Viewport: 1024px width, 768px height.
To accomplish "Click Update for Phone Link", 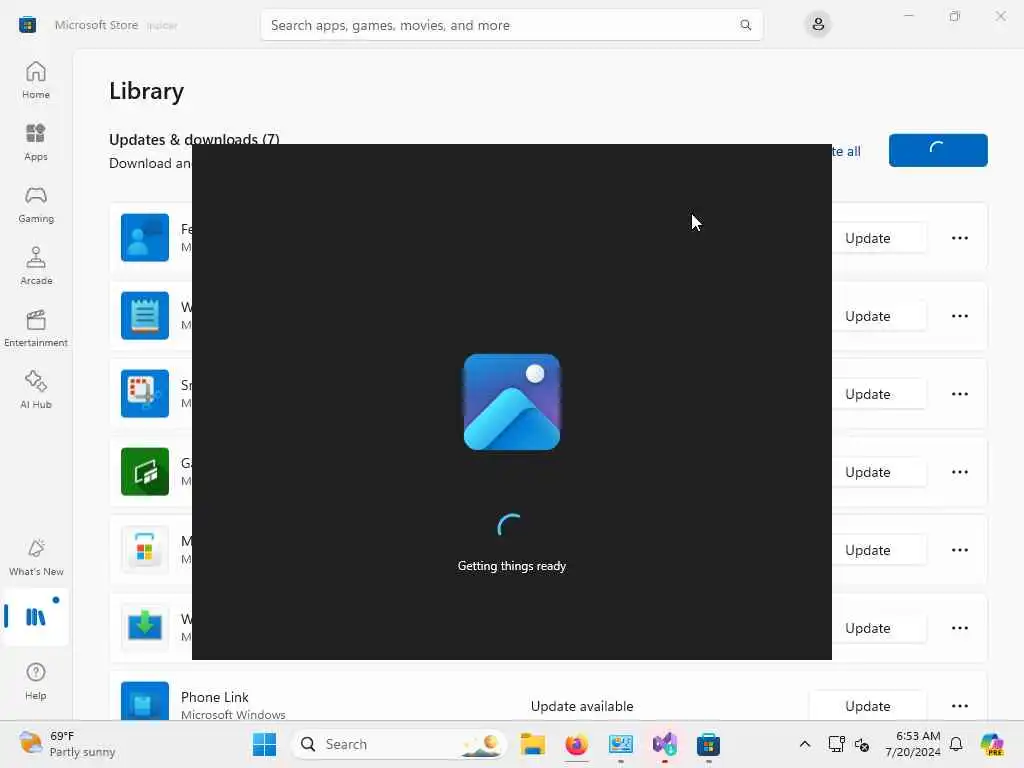I will [x=867, y=706].
